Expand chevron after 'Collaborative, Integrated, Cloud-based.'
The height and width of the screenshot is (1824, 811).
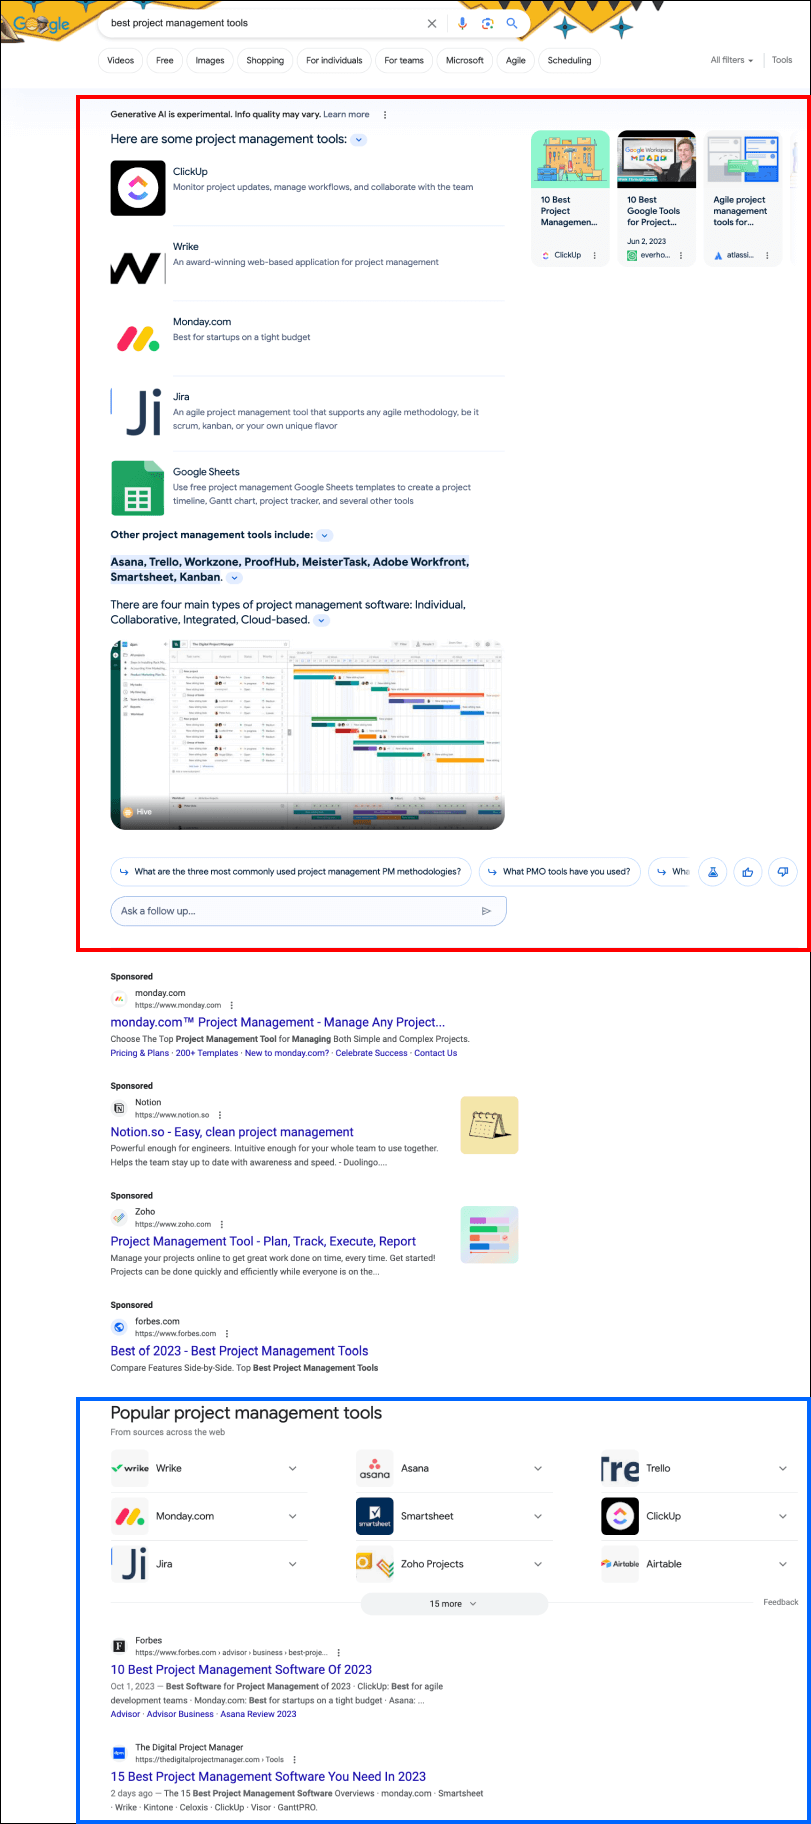[x=321, y=620]
